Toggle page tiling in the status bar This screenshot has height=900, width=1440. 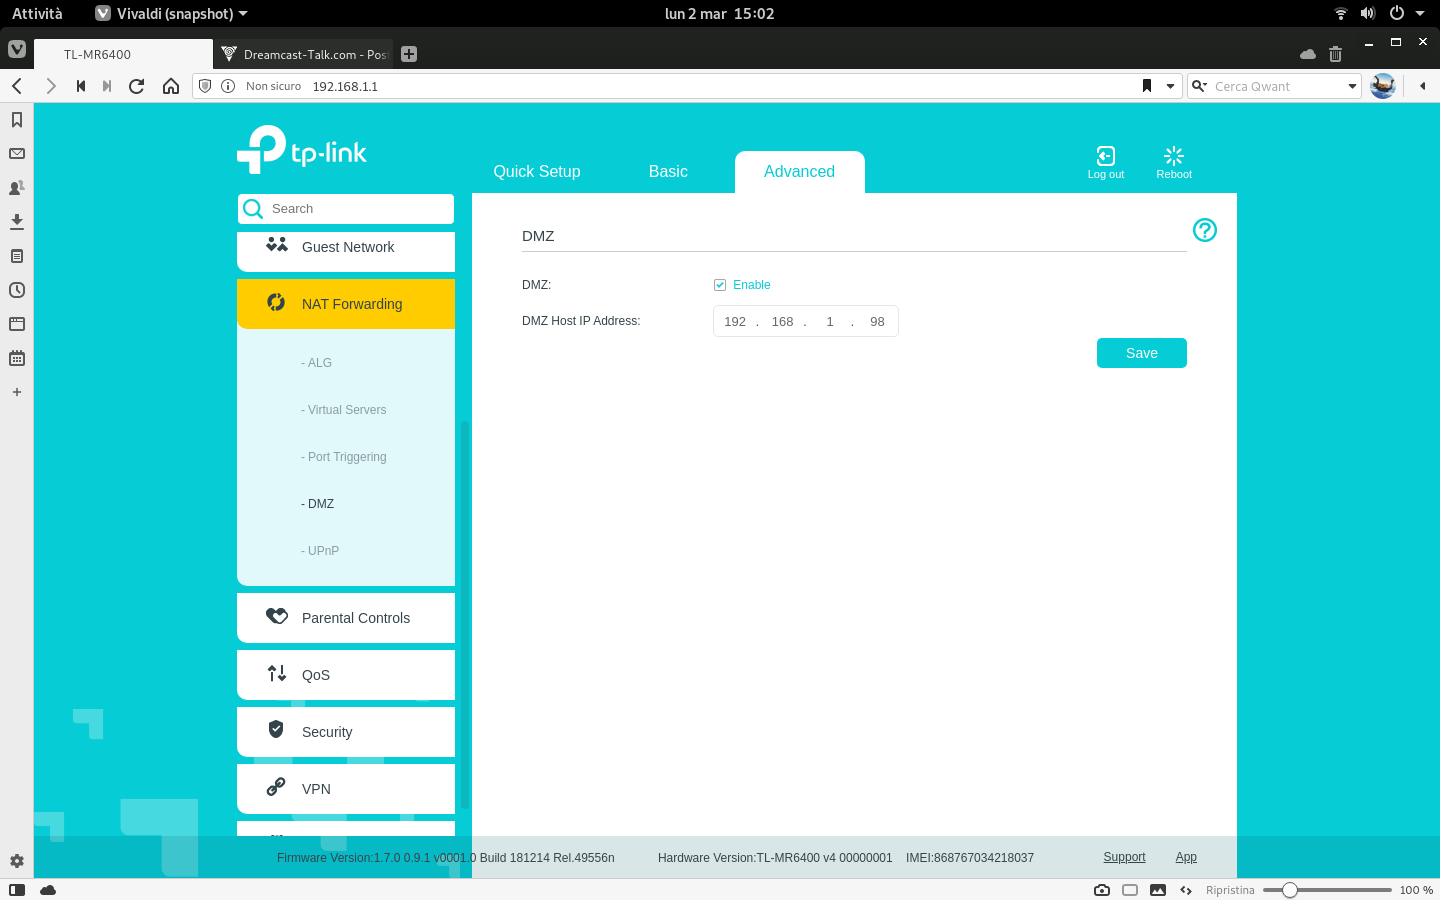(1130, 890)
